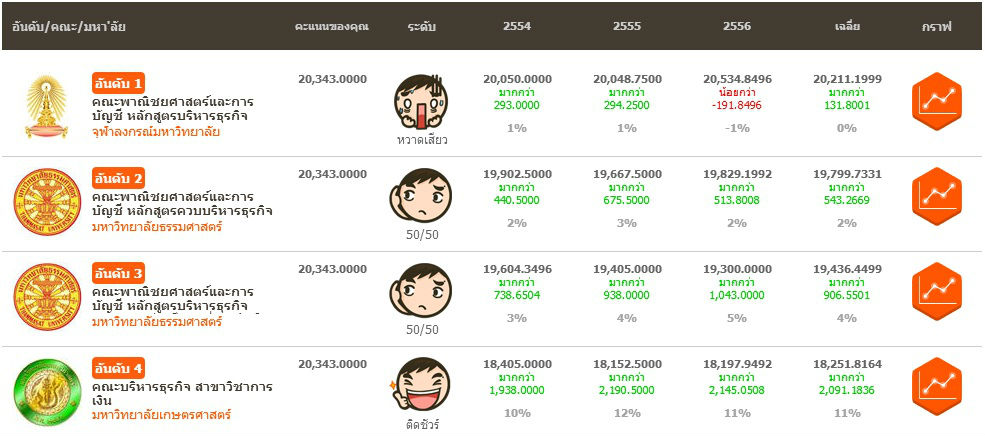Open จุฬาลงกรณ์มหาวิทยาลัย university link
Screen dimensions: 985x436
(x=155, y=132)
